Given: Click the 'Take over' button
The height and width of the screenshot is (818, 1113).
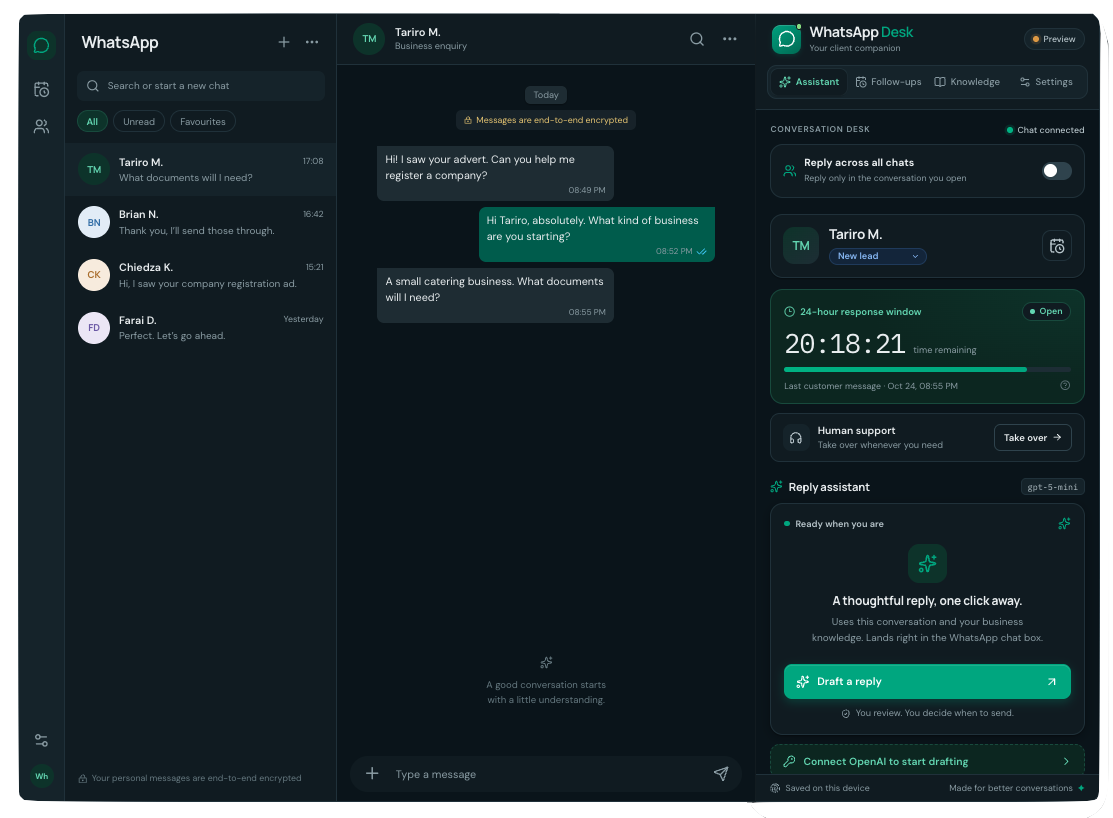Looking at the screenshot, I should [1033, 437].
